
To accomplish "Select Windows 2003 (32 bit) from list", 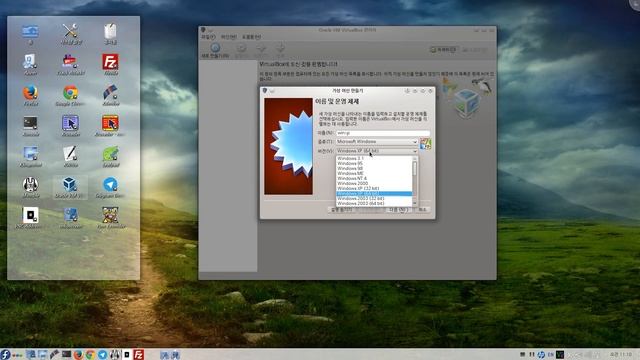I will point(374,198).
